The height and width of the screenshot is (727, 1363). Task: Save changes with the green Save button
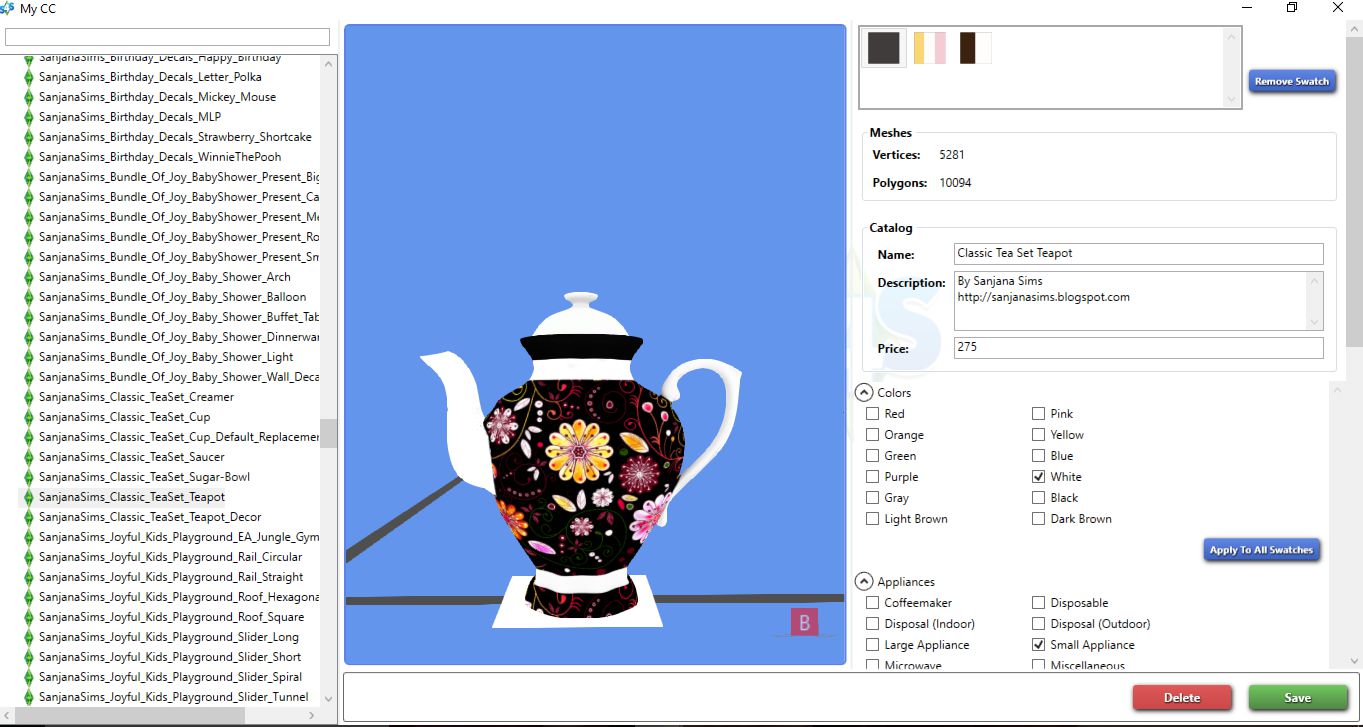(1297, 697)
